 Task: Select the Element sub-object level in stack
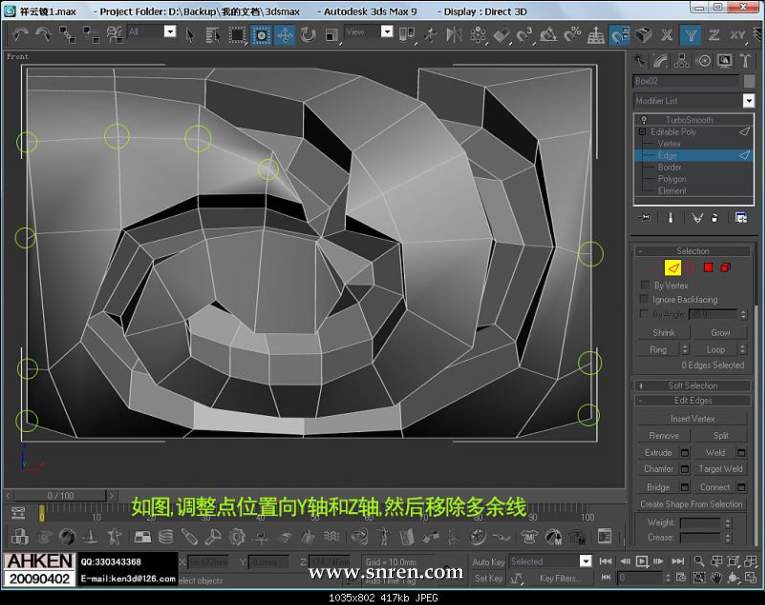671,190
